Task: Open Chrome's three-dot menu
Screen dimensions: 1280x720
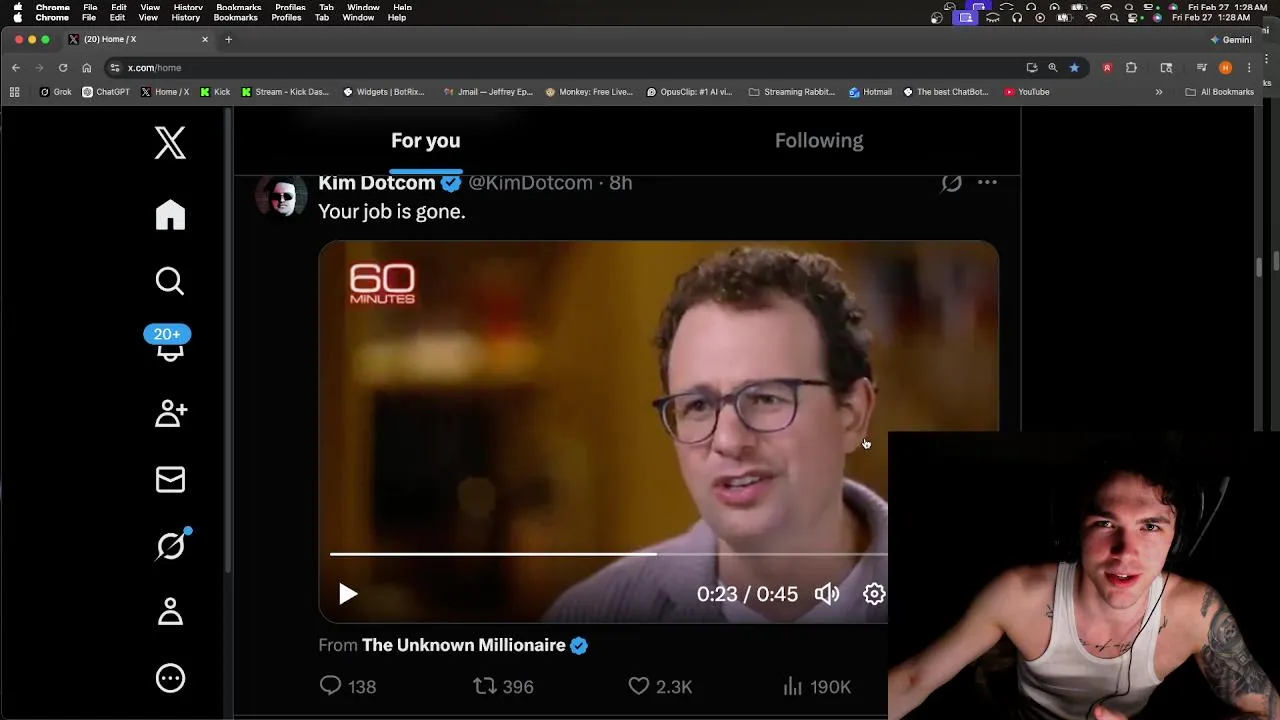Action: tap(1249, 67)
